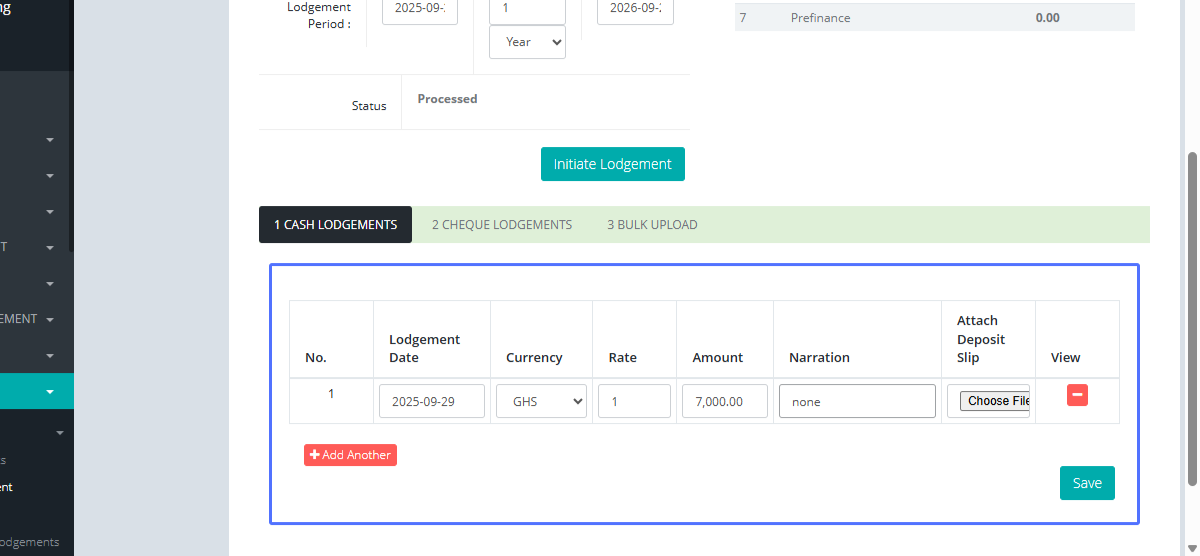Click the lodgement period start date 2025-09 field
The width and height of the screenshot is (1200, 556).
pos(419,9)
